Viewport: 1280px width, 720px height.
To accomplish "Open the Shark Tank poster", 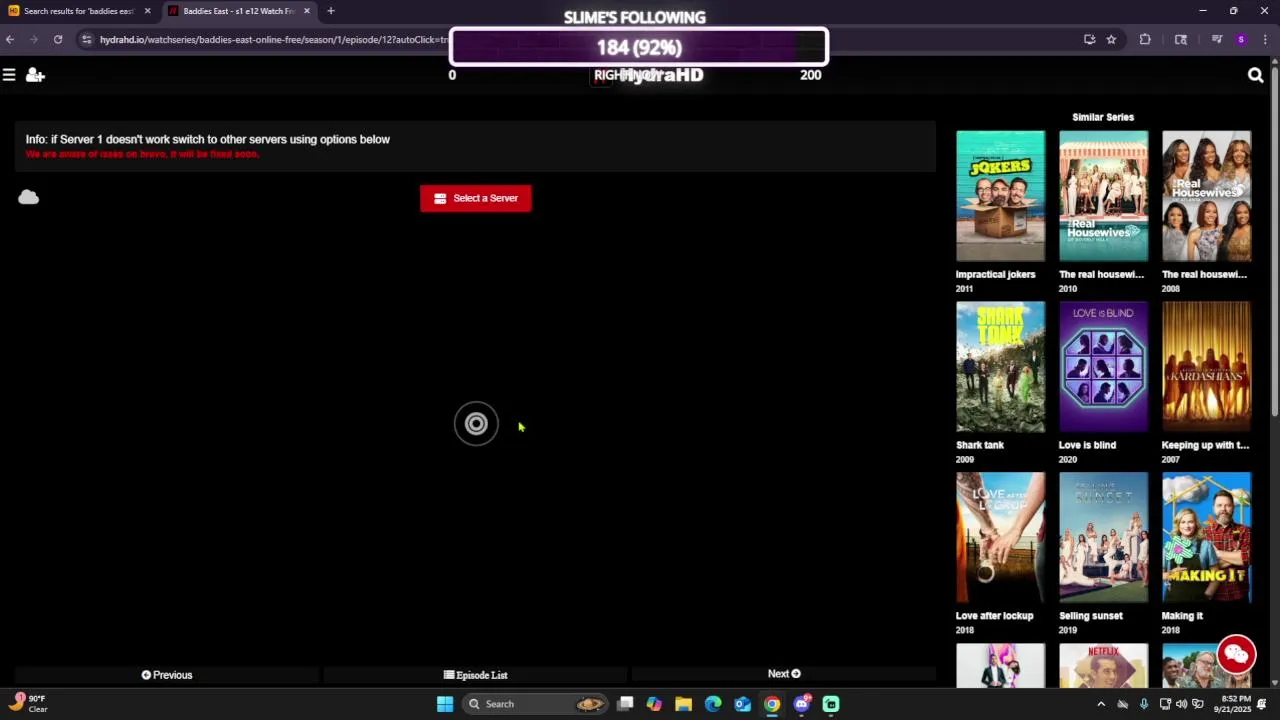I will [1000, 367].
